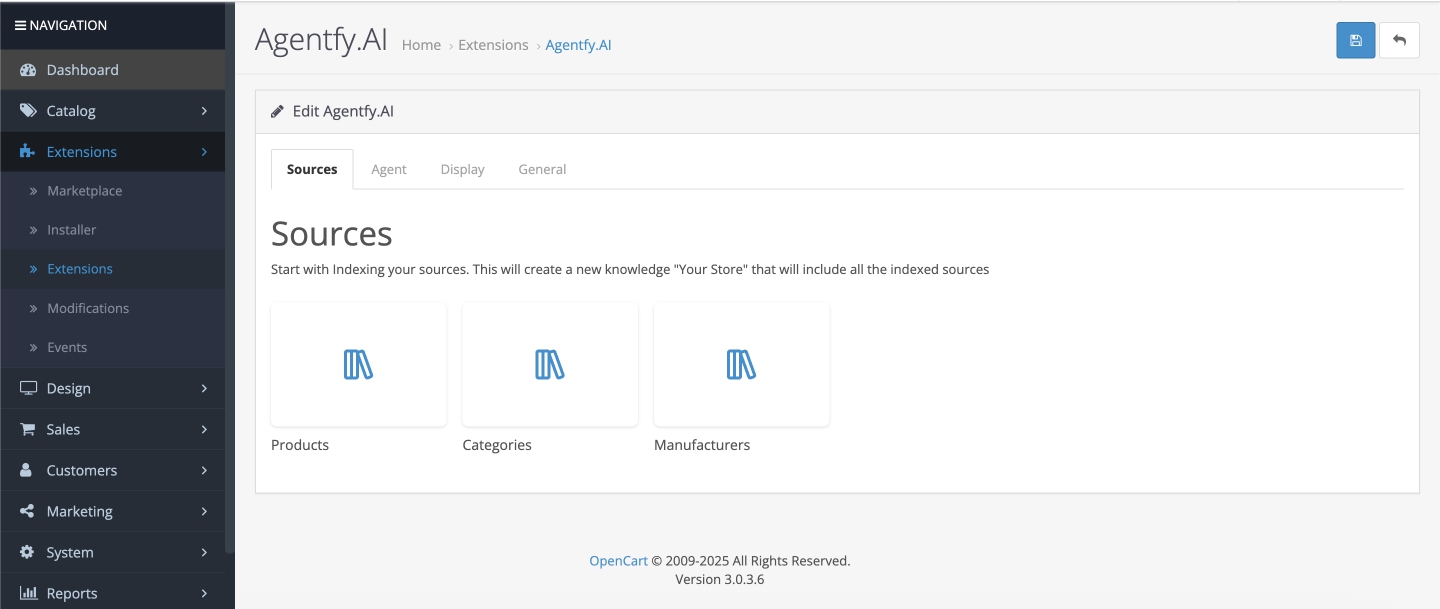
Task: Click the Catalog tags icon
Action: 28,111
